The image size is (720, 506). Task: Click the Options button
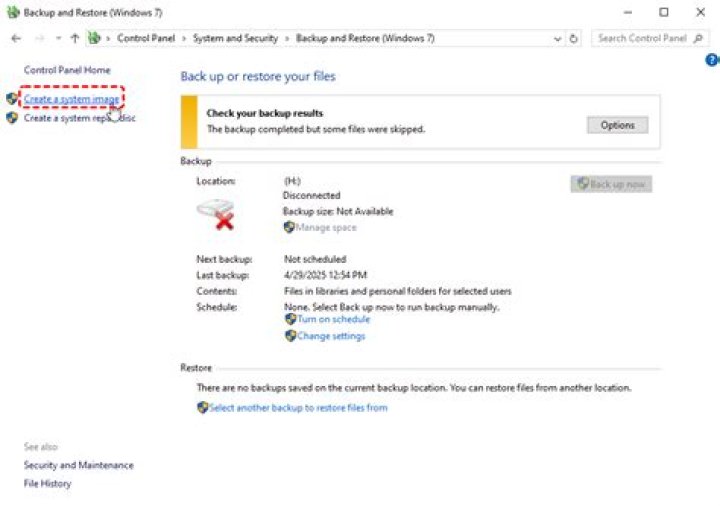click(x=618, y=125)
